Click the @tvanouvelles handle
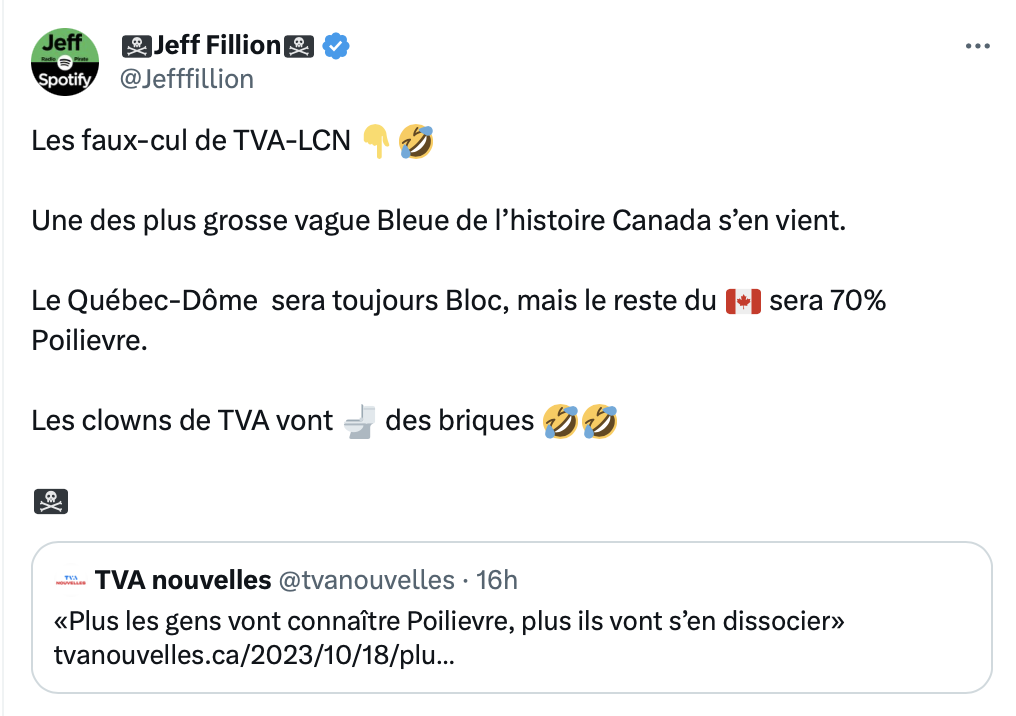 [x=367, y=581]
